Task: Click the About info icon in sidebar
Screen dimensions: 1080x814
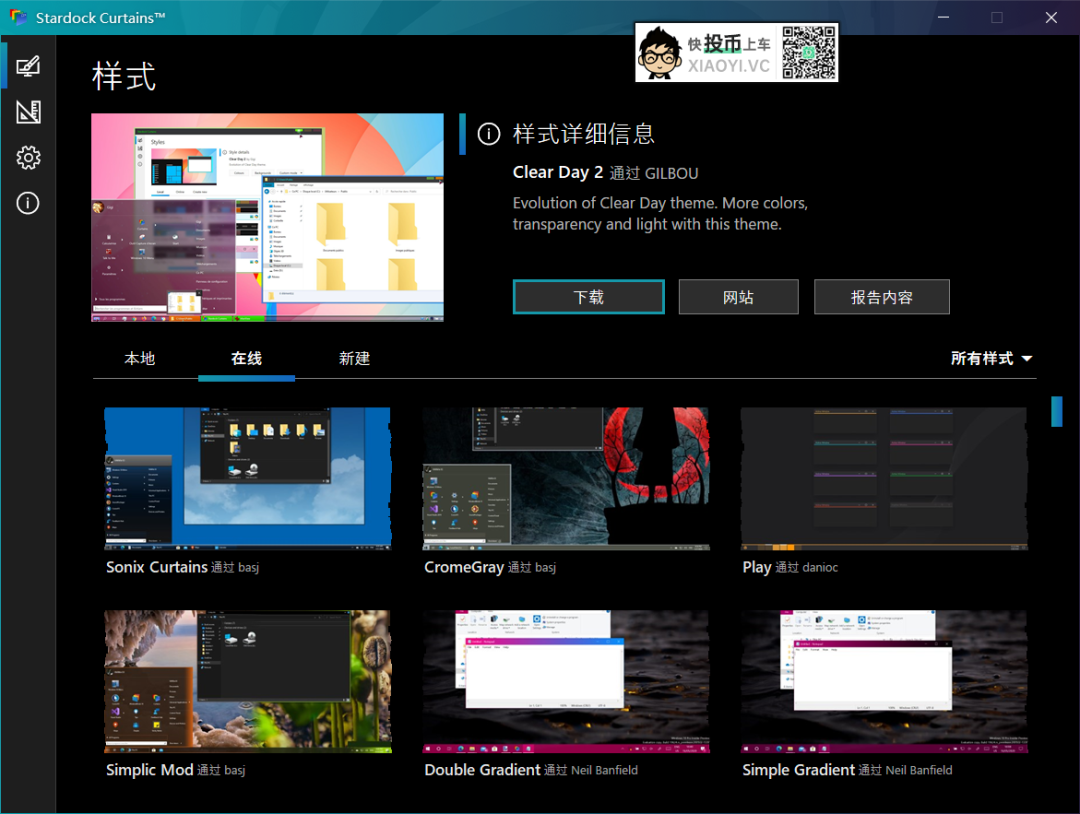Action: pyautogui.click(x=27, y=203)
